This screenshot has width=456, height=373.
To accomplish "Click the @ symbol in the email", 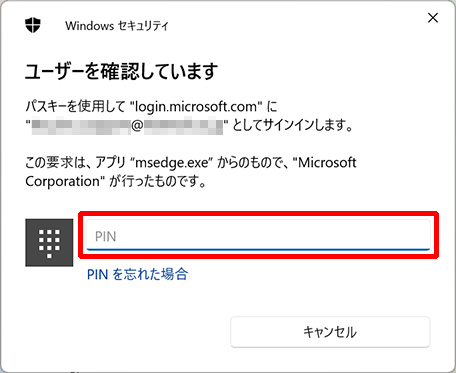I will pos(137,127).
